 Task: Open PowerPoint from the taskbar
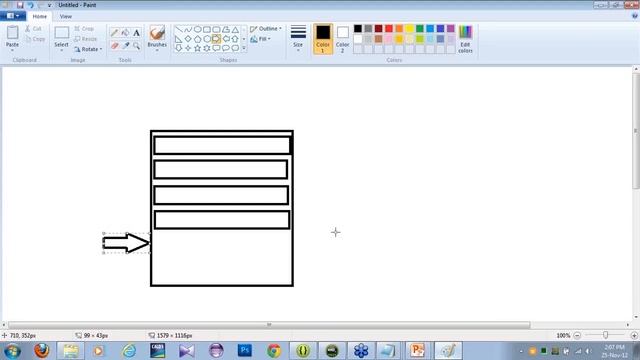coord(418,351)
